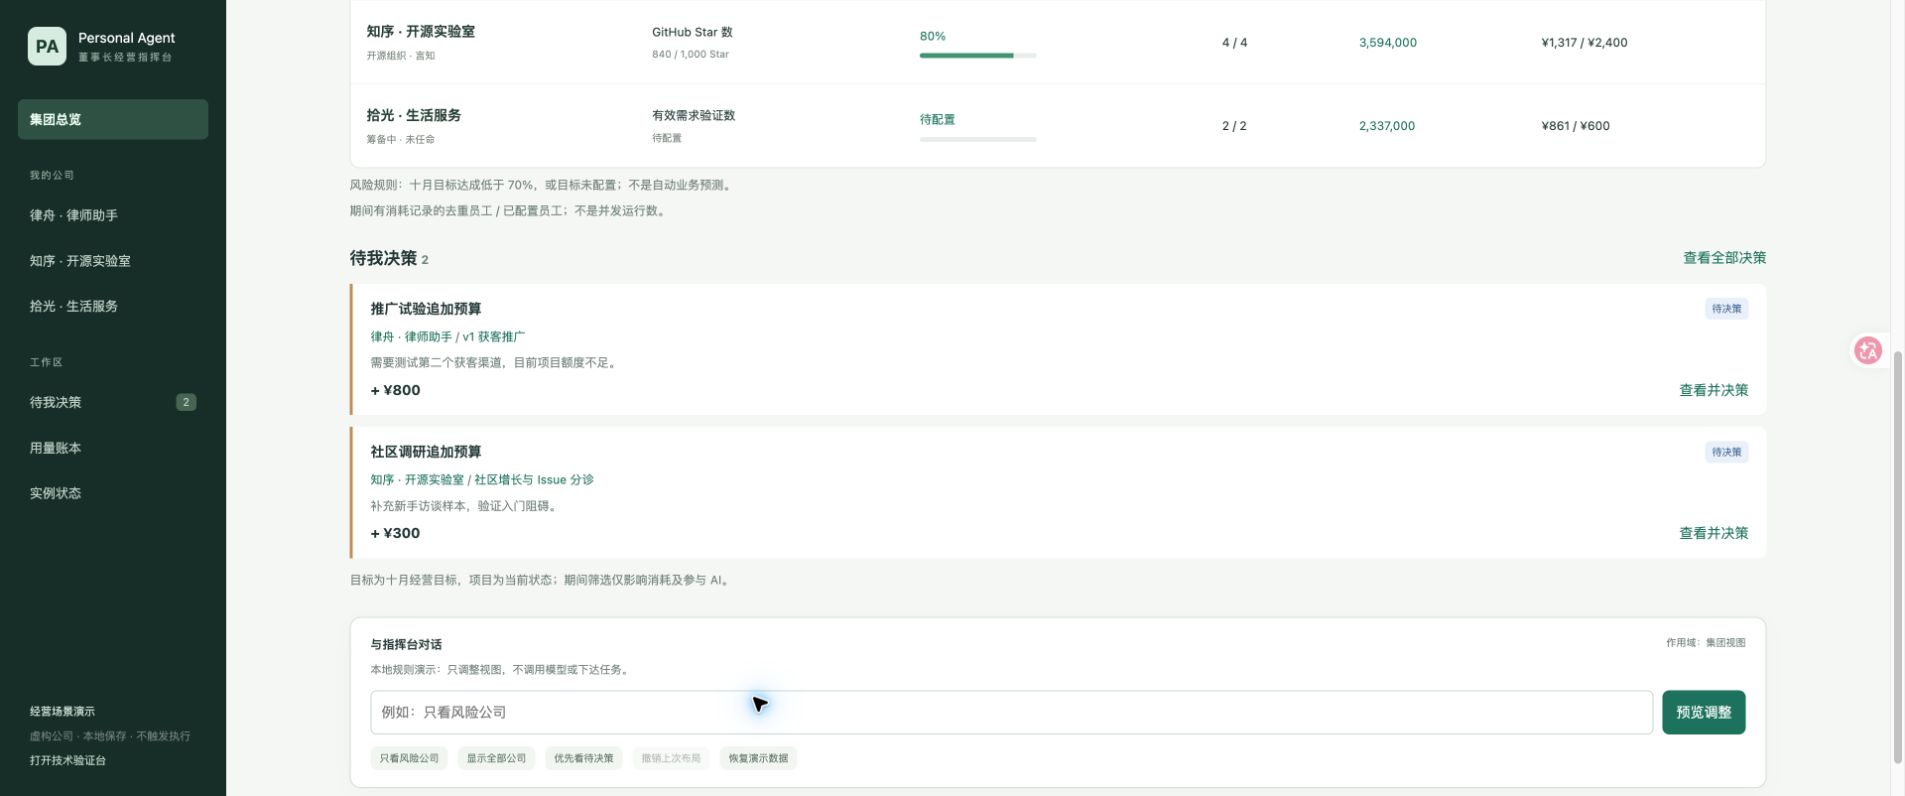
Task: Click the badge 2 next to 待我决策
Action: 186,402
